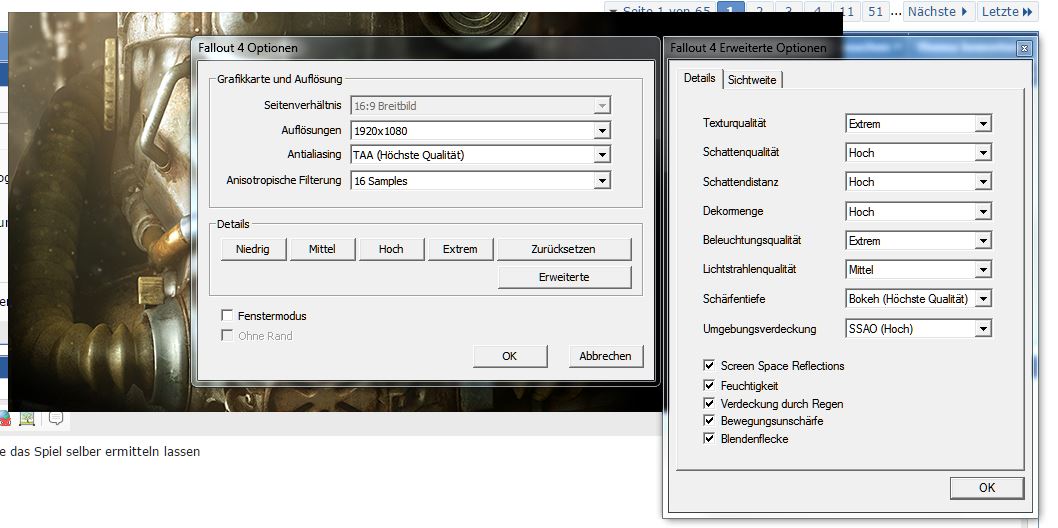Select the Details tab in advanced options
This screenshot has height=528, width=1058.
[x=700, y=78]
